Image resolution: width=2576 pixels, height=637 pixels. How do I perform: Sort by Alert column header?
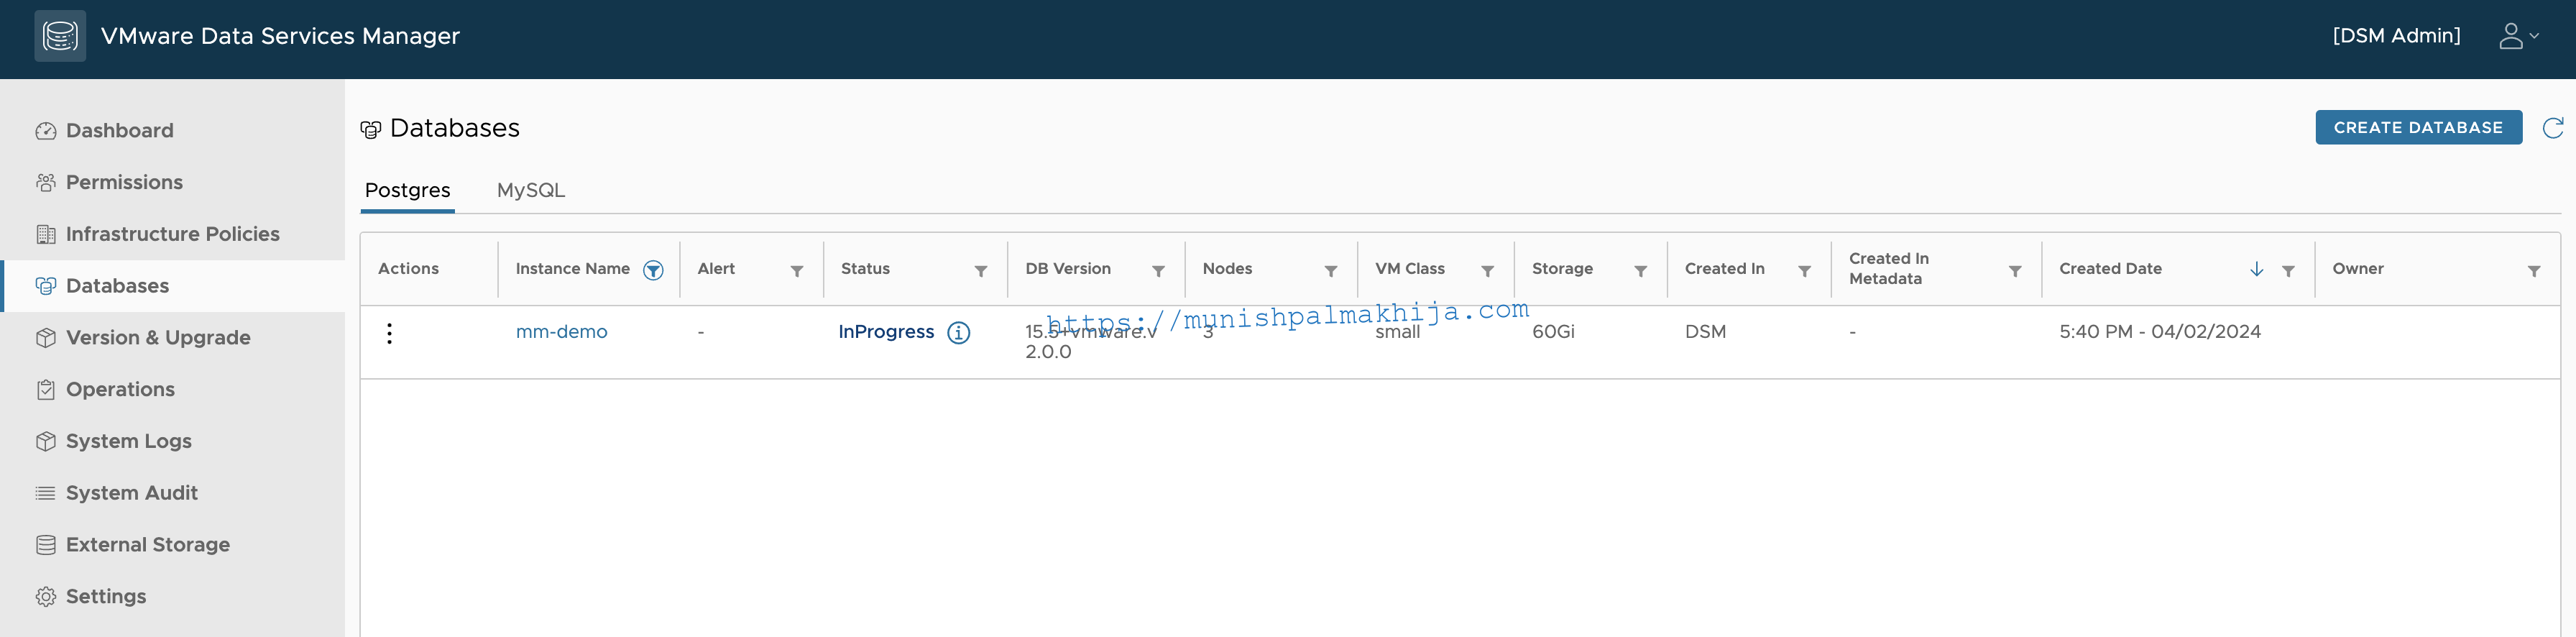pyautogui.click(x=716, y=269)
